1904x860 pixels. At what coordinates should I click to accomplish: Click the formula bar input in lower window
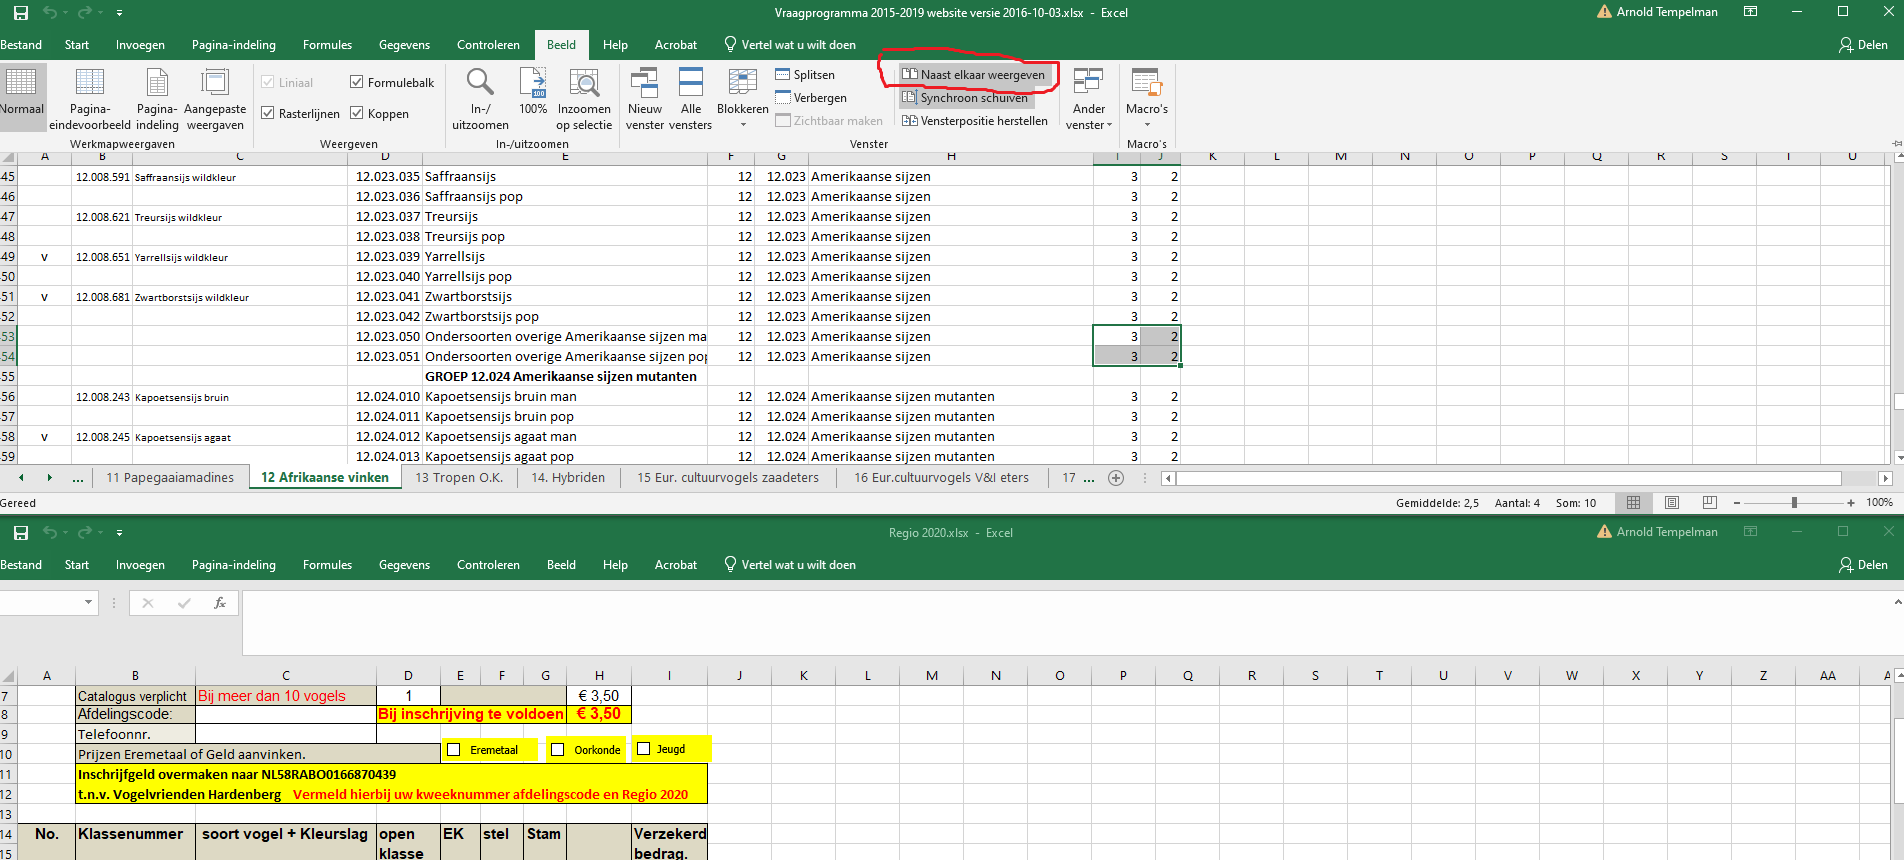click(x=1065, y=622)
